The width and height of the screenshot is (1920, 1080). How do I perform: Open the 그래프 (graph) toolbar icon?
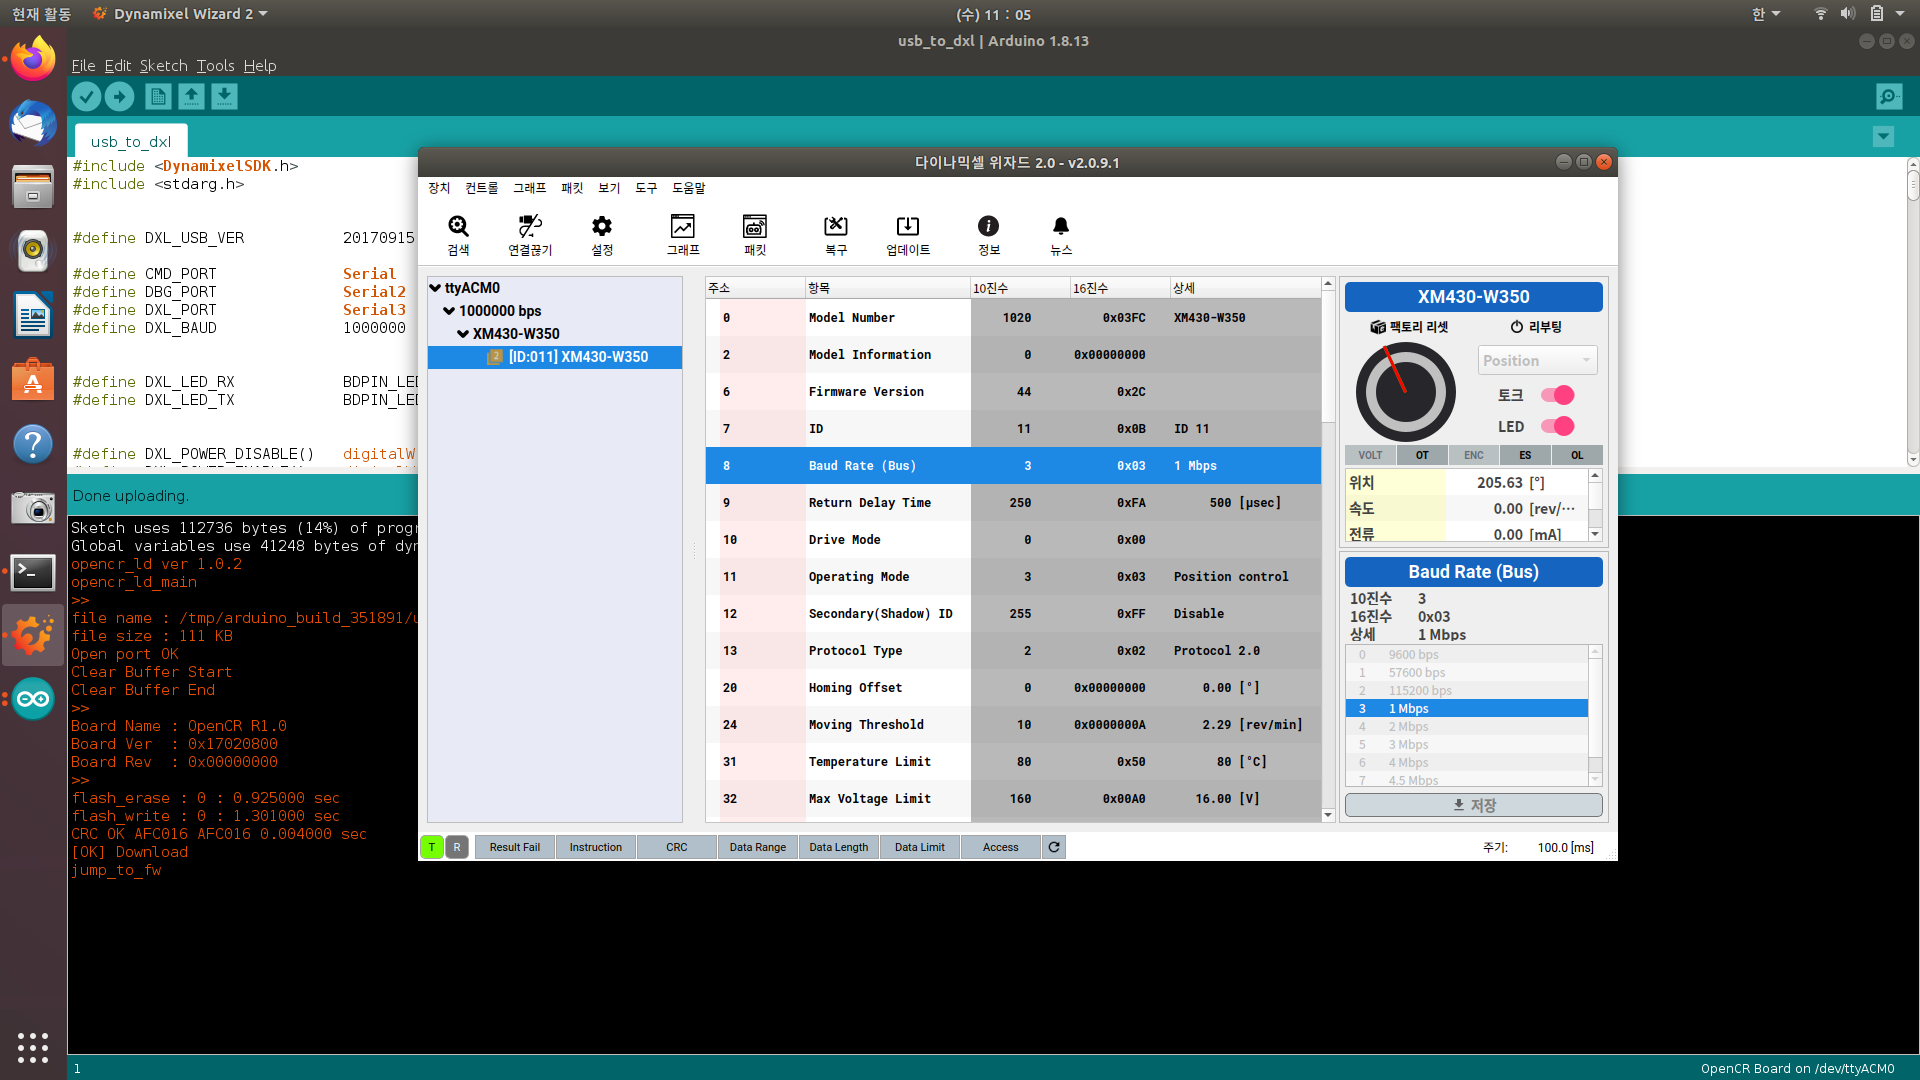(x=683, y=227)
